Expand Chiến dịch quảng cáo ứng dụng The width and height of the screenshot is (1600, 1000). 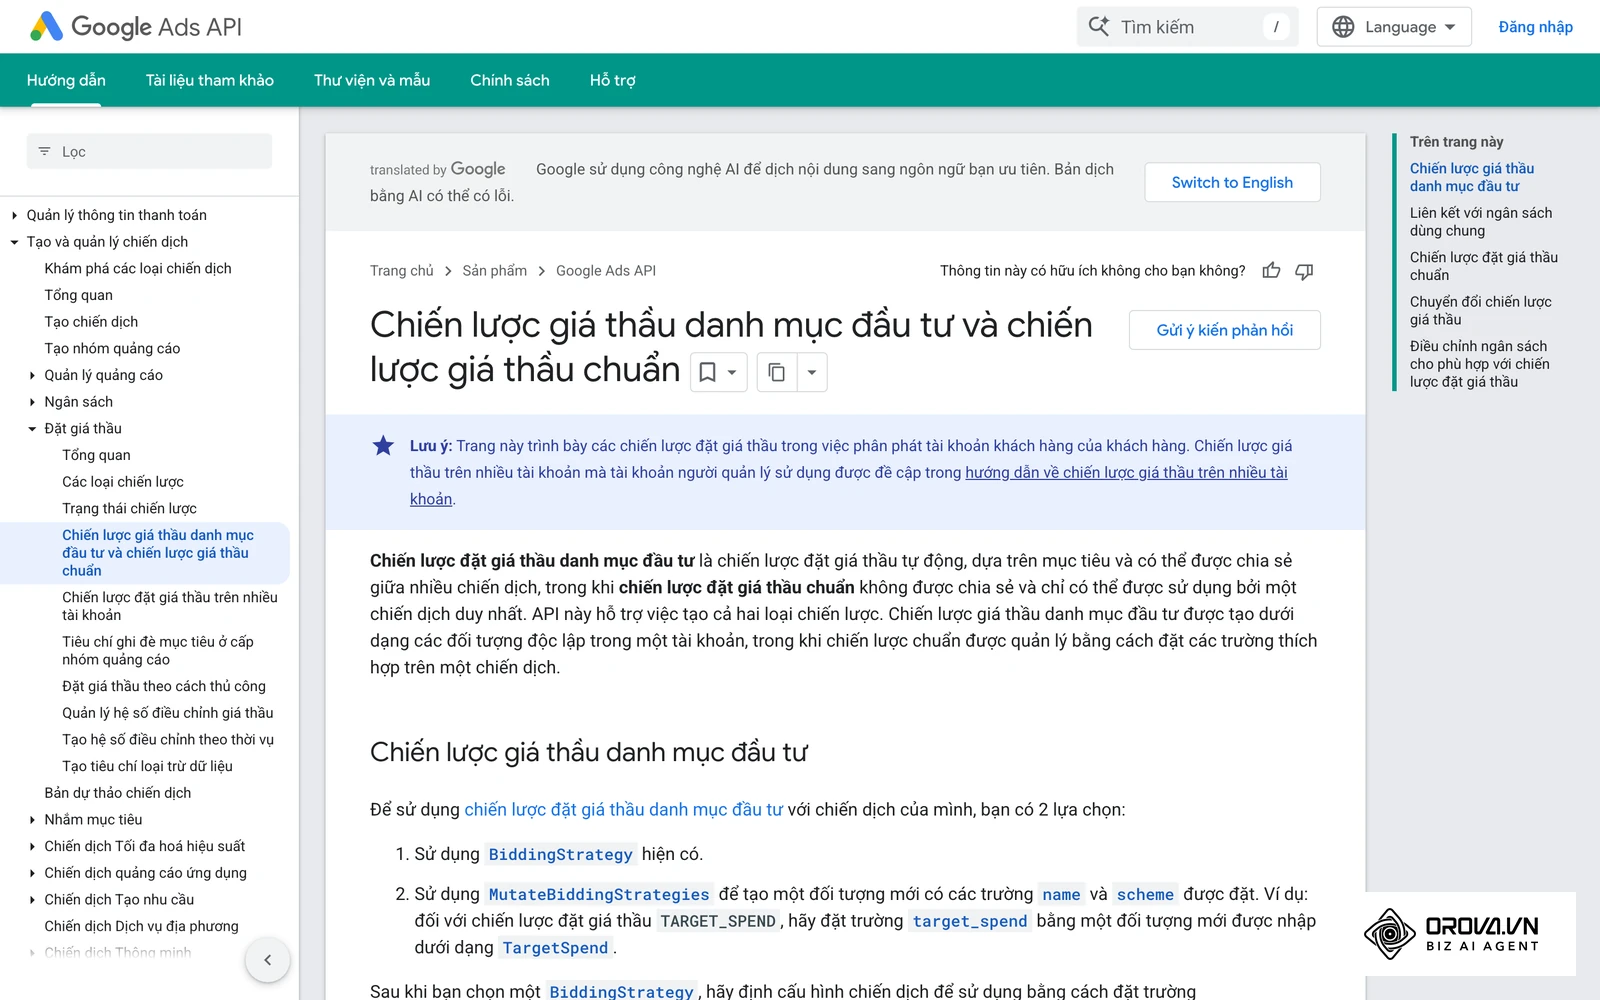point(32,873)
